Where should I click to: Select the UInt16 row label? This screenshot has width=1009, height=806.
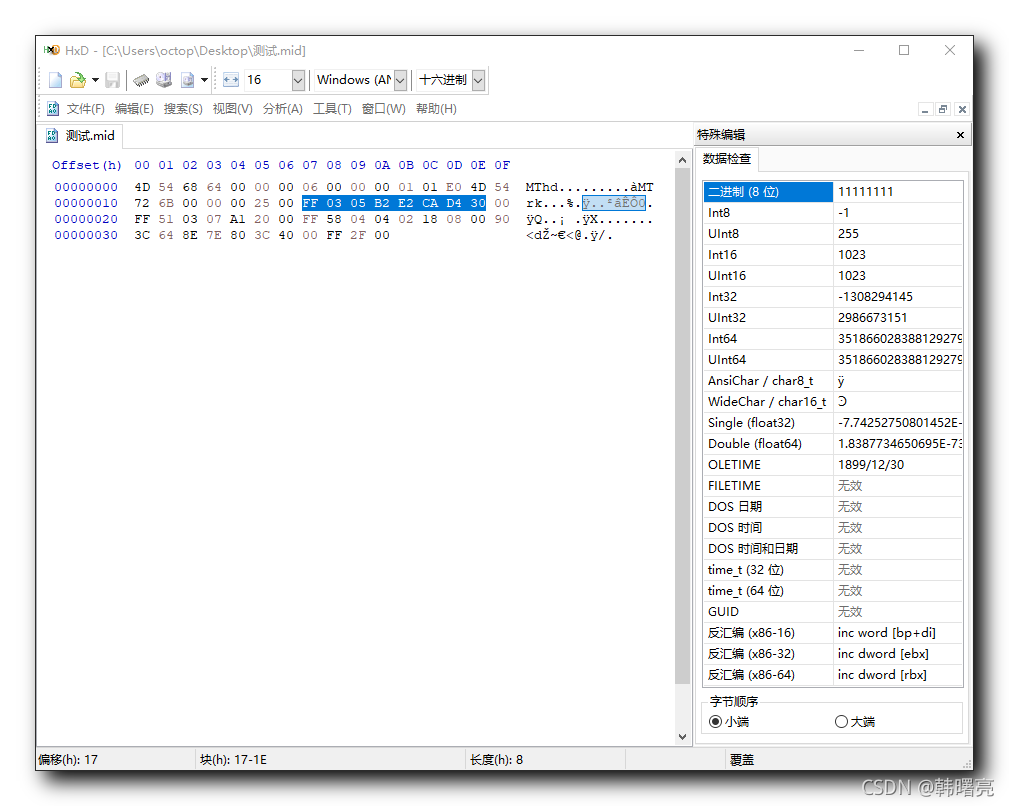[727, 276]
